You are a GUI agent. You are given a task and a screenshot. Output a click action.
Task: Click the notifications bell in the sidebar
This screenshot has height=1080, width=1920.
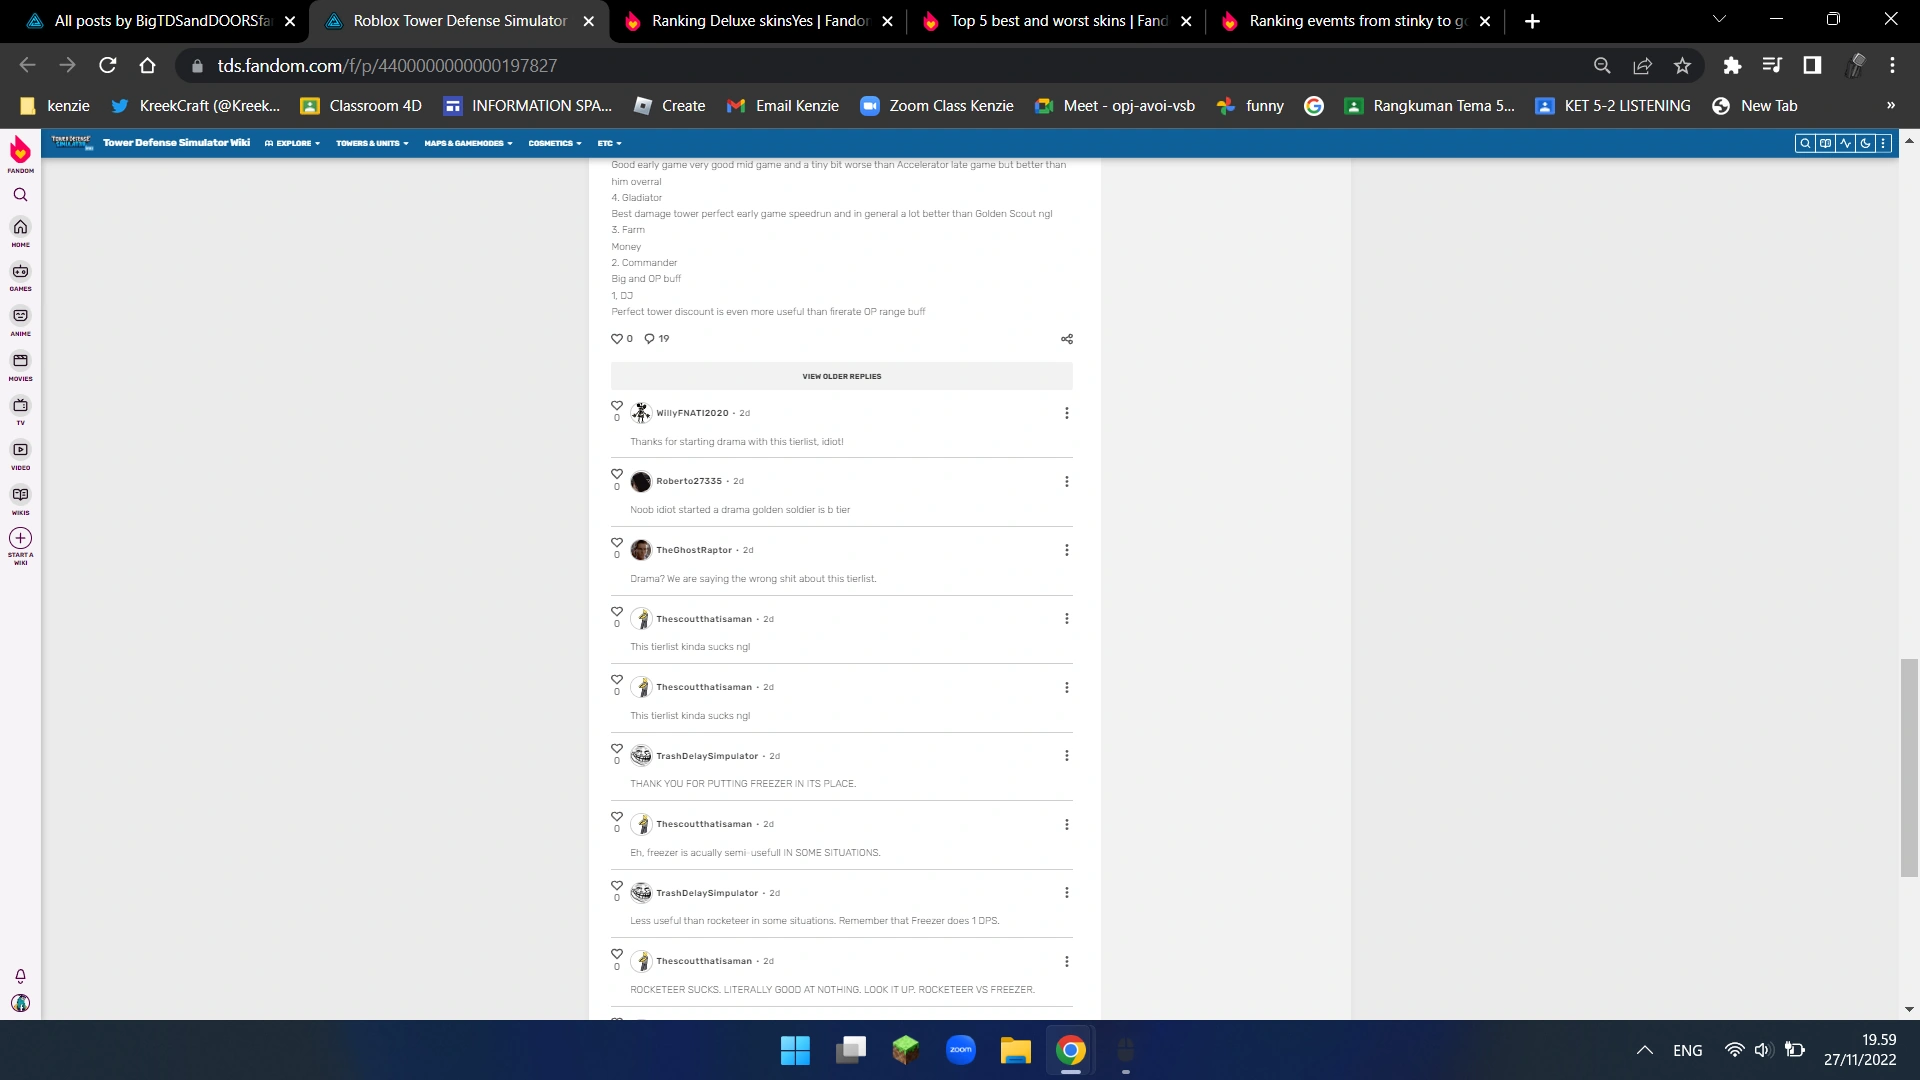[x=20, y=976]
